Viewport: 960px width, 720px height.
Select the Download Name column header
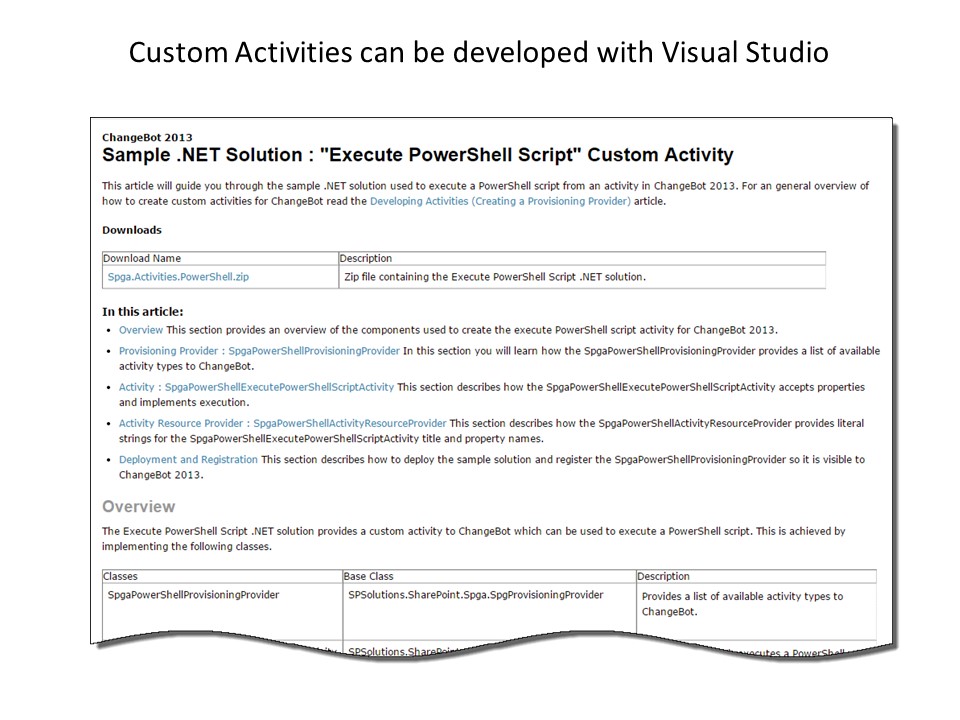click(220, 258)
